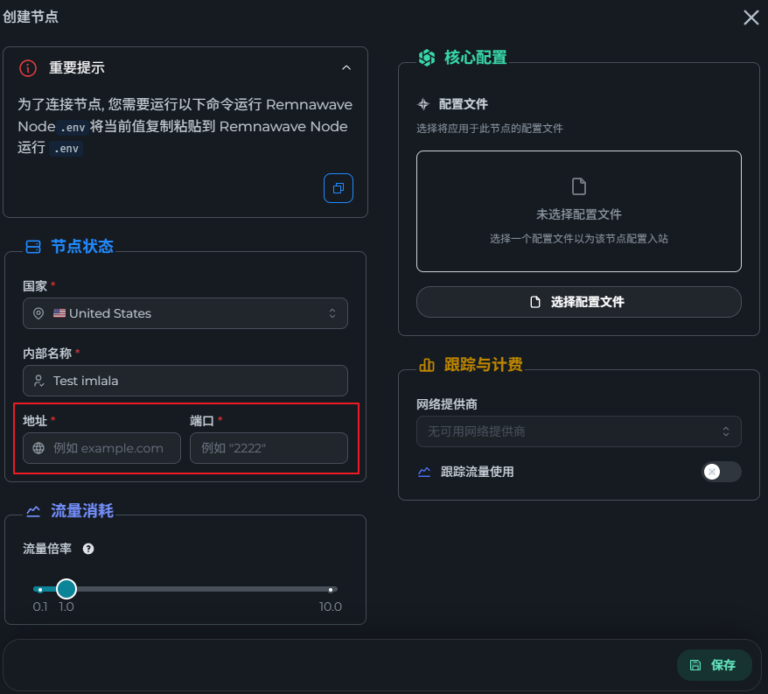
Task: Click the document icon in empty config area
Action: click(x=578, y=187)
